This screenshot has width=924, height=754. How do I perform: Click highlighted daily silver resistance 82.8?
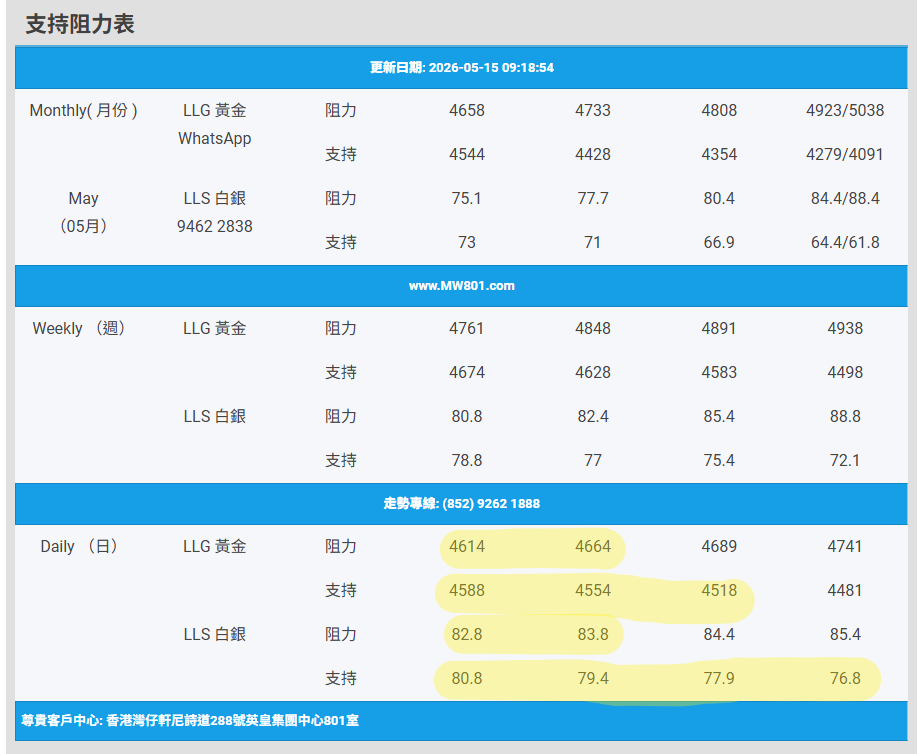467,634
